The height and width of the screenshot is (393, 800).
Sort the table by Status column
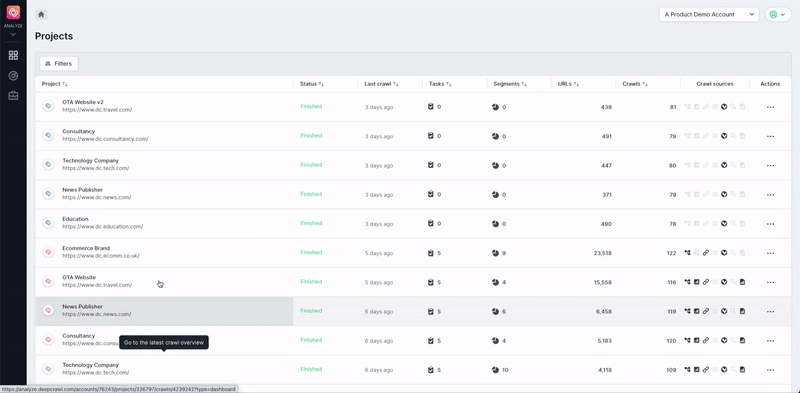pos(312,84)
